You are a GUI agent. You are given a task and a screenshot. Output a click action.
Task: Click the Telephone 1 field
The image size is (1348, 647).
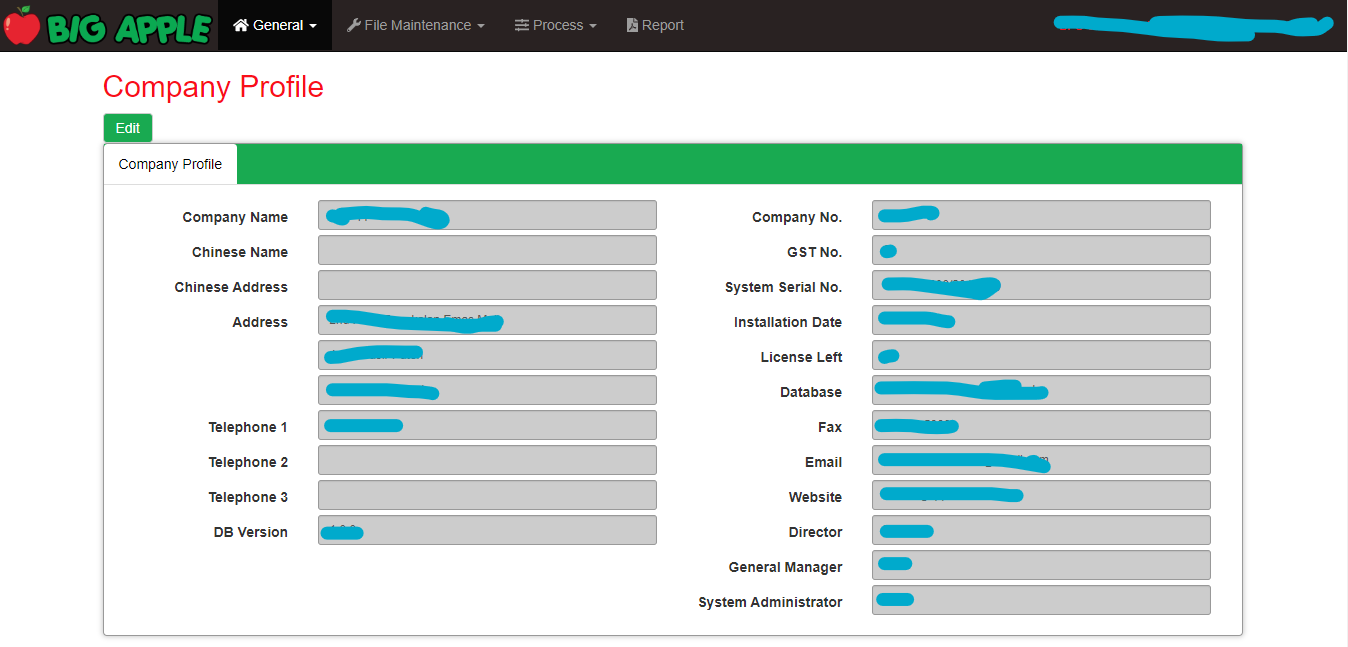[x=487, y=425]
